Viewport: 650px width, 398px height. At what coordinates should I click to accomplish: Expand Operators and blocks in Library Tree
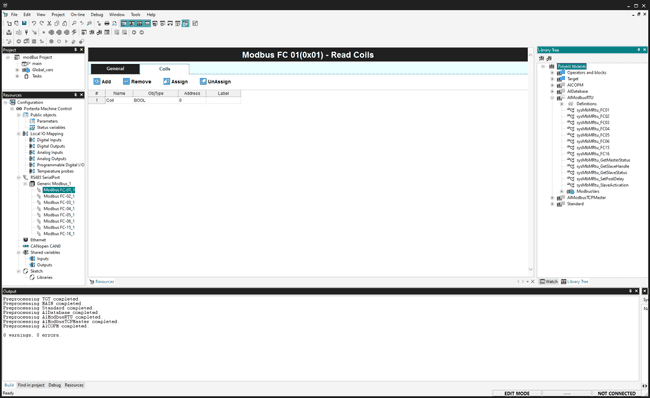(552, 73)
